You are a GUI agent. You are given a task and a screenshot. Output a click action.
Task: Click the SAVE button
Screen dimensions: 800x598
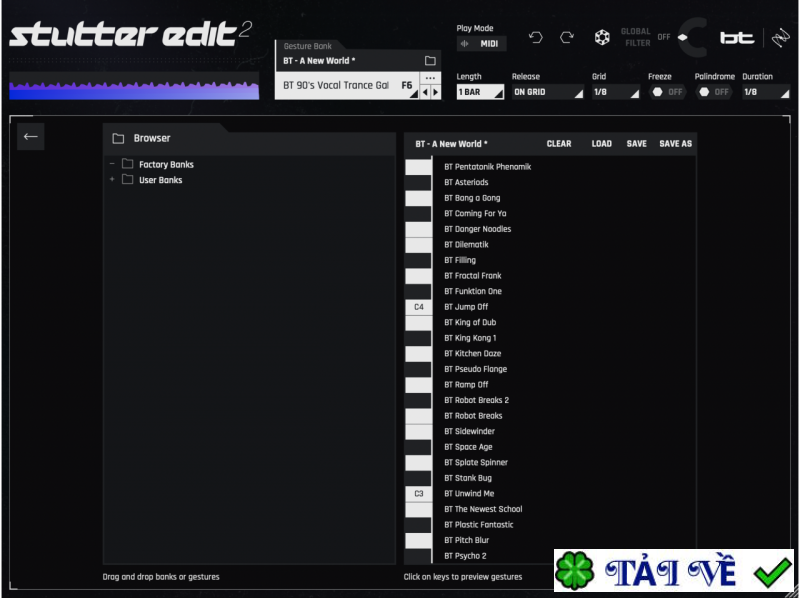point(636,144)
